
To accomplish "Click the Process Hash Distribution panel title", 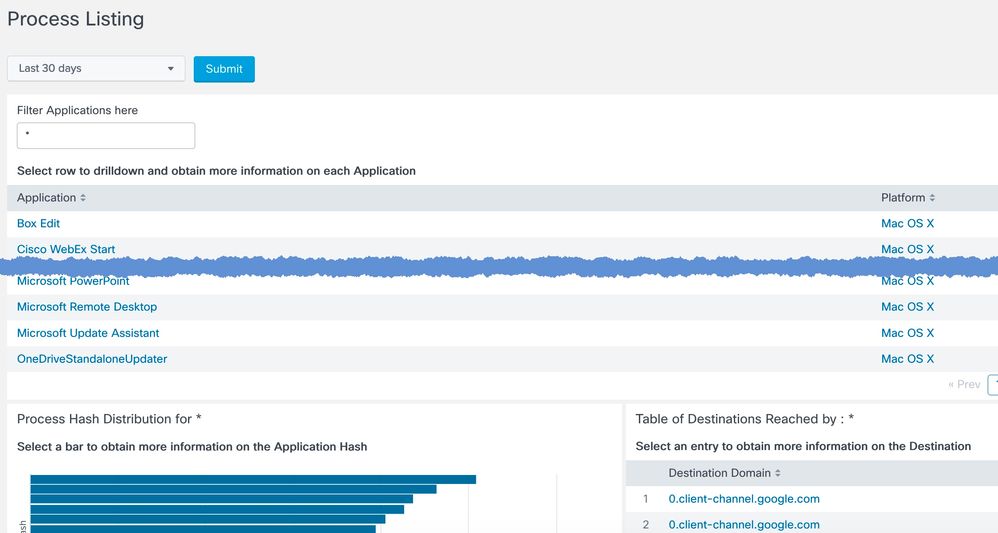I will (x=109, y=419).
